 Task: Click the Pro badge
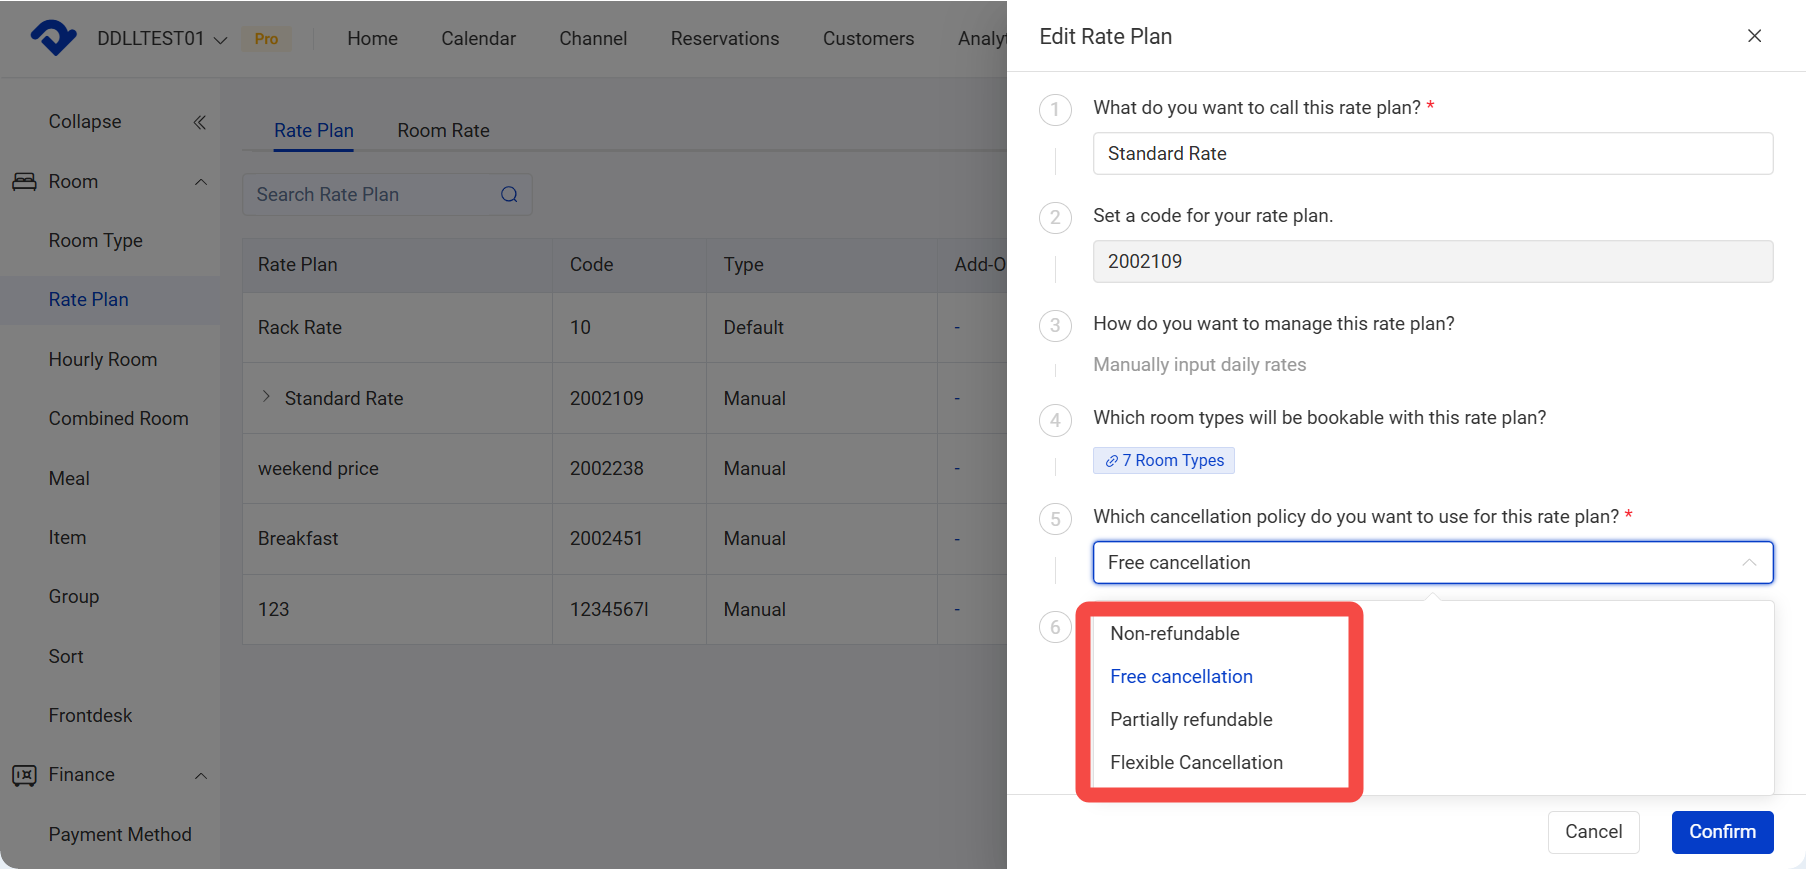pos(266,39)
